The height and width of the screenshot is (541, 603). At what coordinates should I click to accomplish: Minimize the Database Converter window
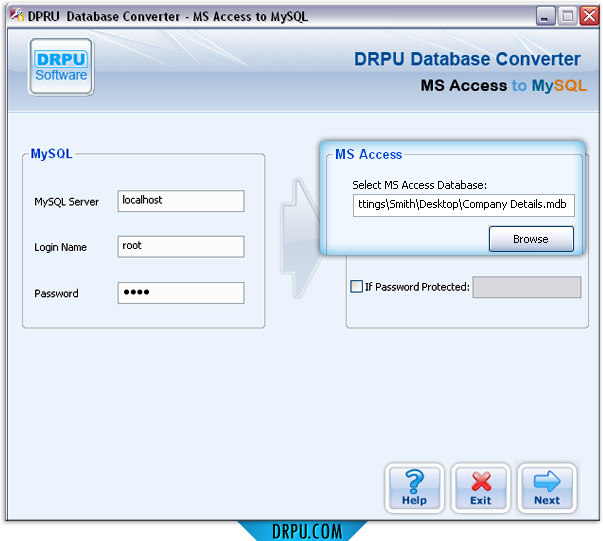point(546,16)
